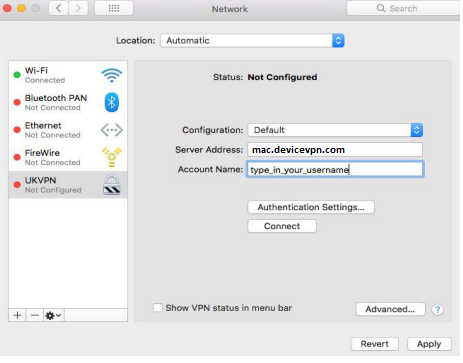
Task: Go forward with the right arrow
Action: tap(78, 8)
